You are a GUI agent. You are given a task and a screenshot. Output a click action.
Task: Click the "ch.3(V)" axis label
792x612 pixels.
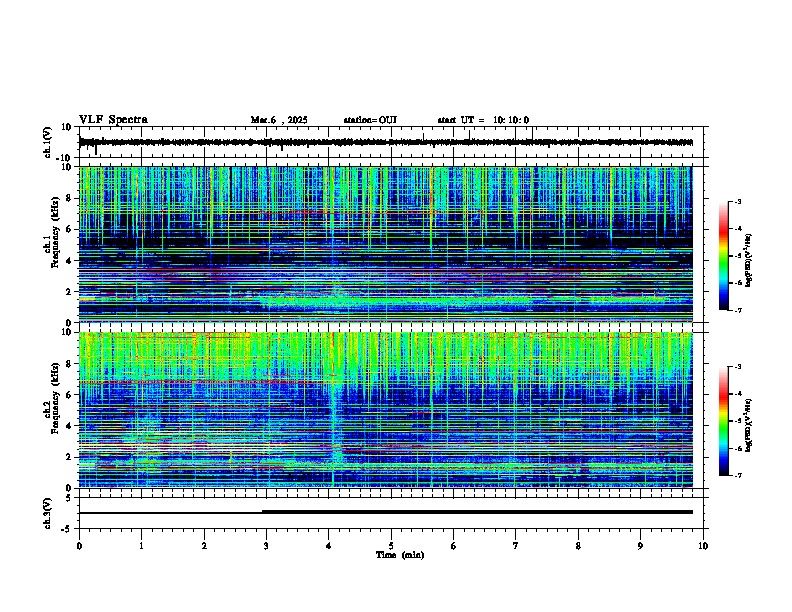pos(48,514)
